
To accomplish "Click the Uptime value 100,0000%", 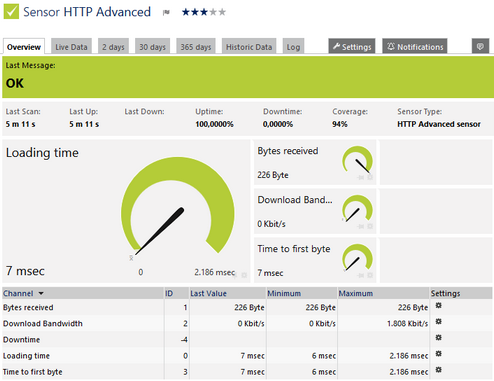I will coord(214,124).
